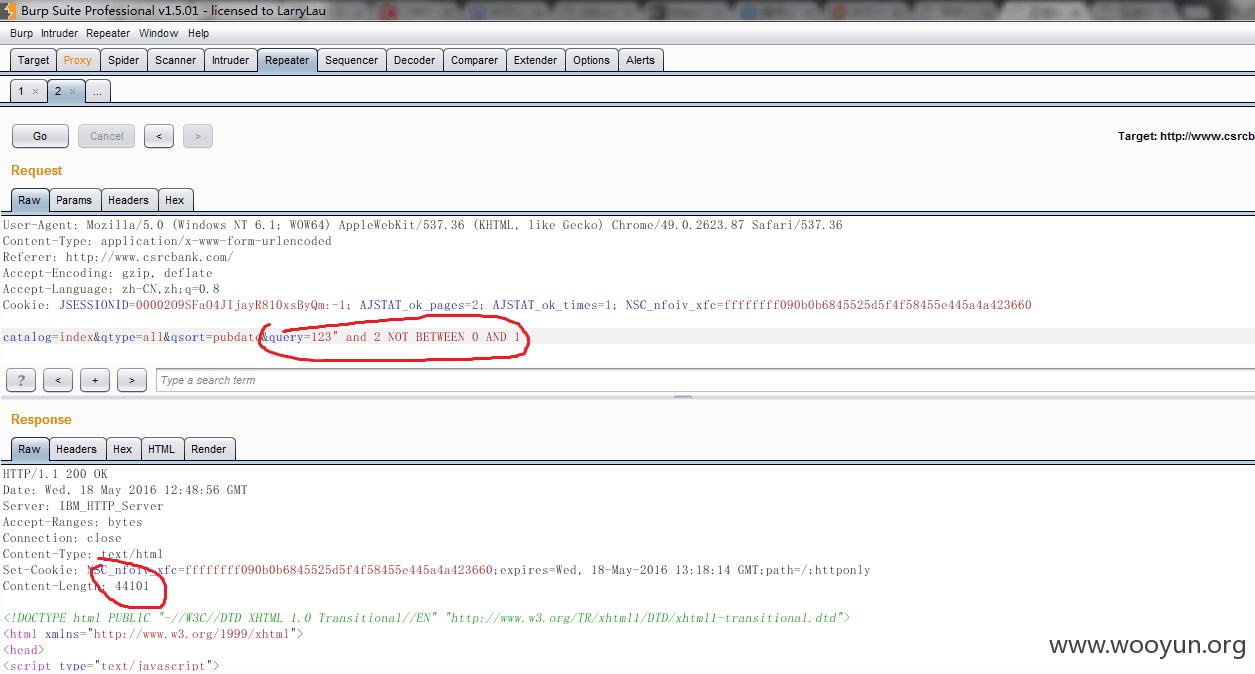Show the response Raw view

click(x=29, y=449)
